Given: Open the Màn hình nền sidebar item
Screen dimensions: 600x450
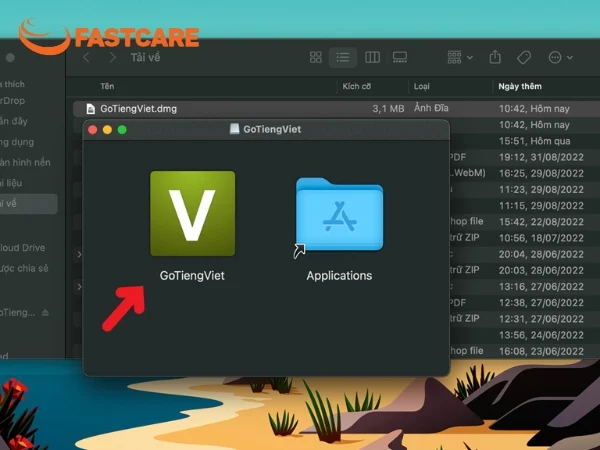Looking at the screenshot, I should pyautogui.click(x=25, y=162).
